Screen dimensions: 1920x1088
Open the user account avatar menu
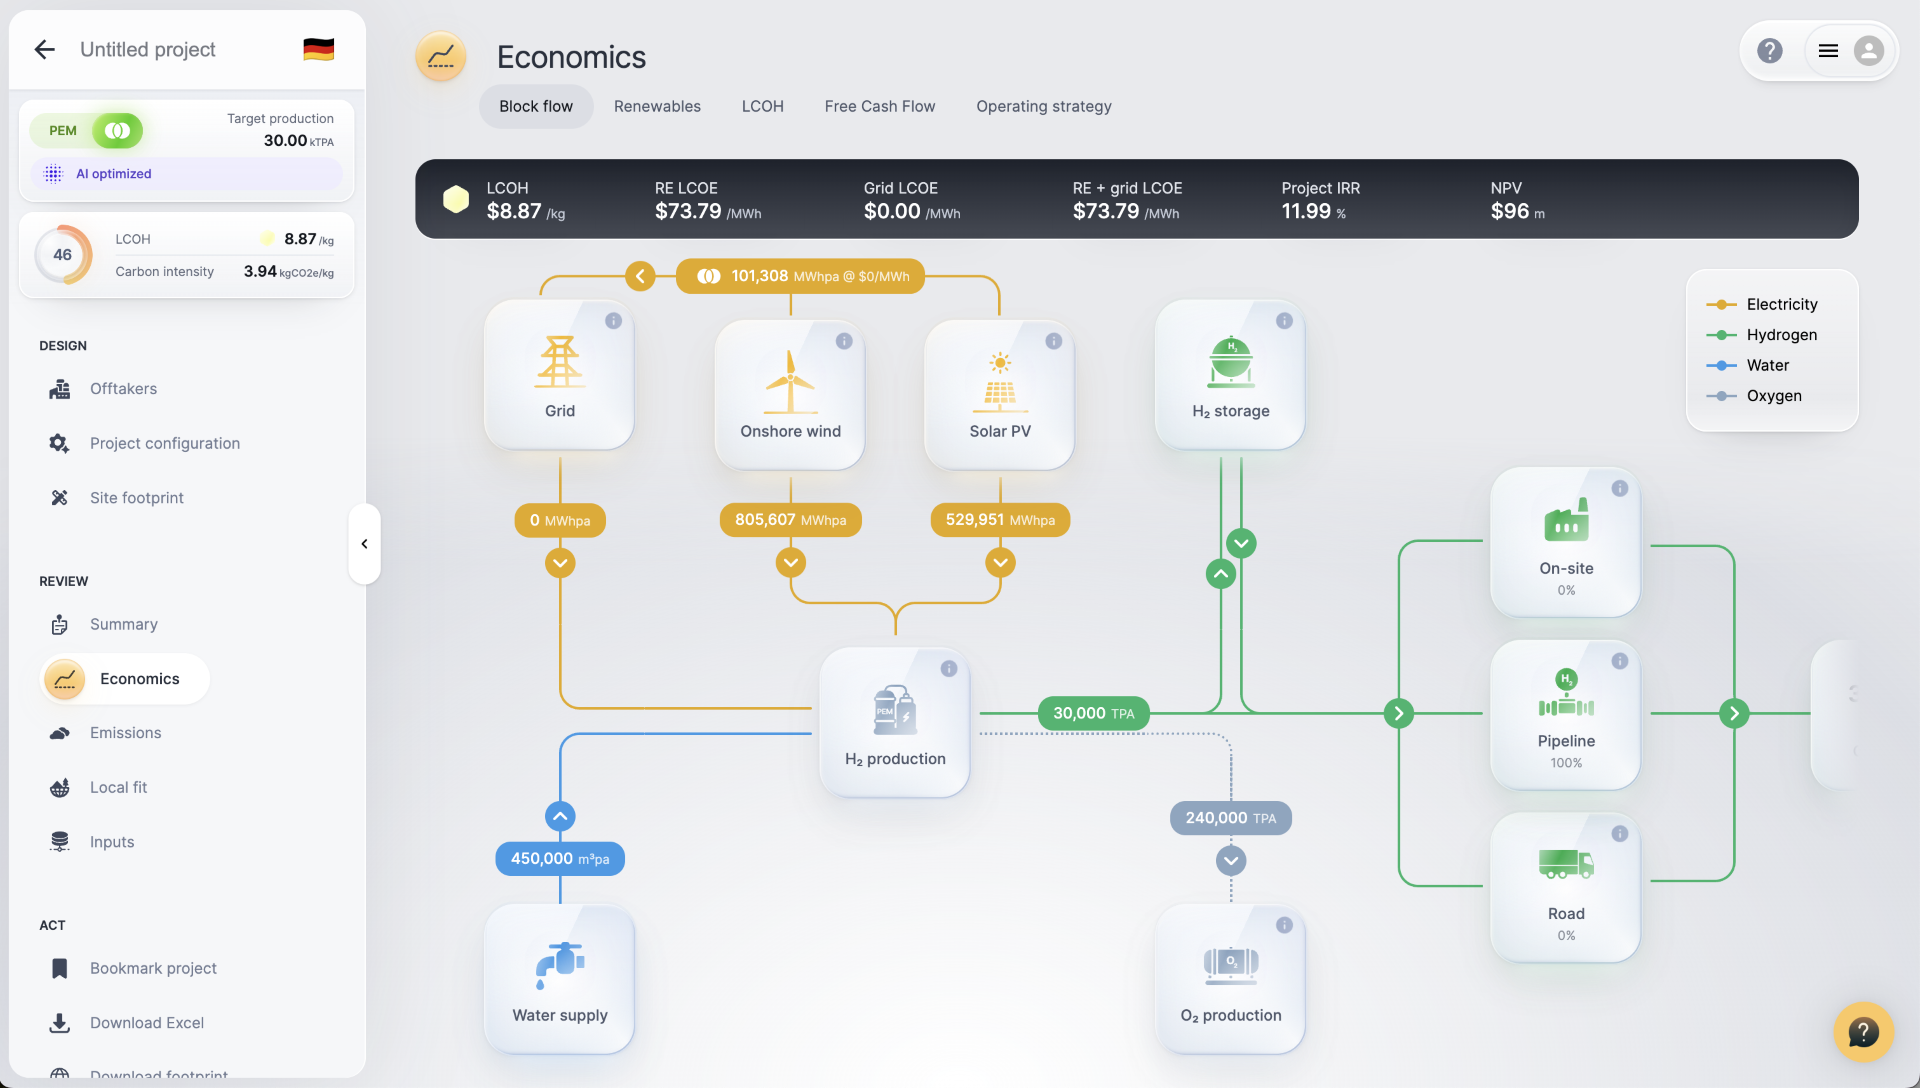tap(1868, 51)
